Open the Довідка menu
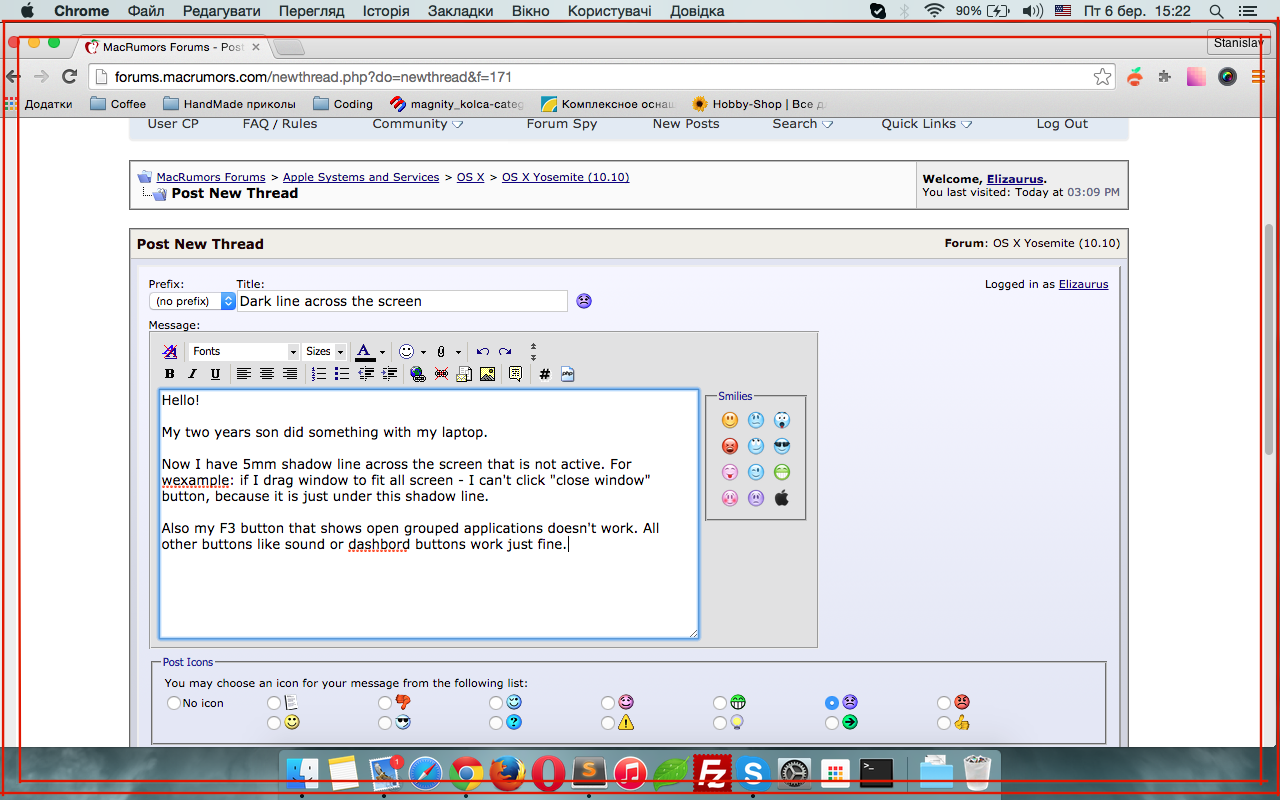 pos(697,11)
